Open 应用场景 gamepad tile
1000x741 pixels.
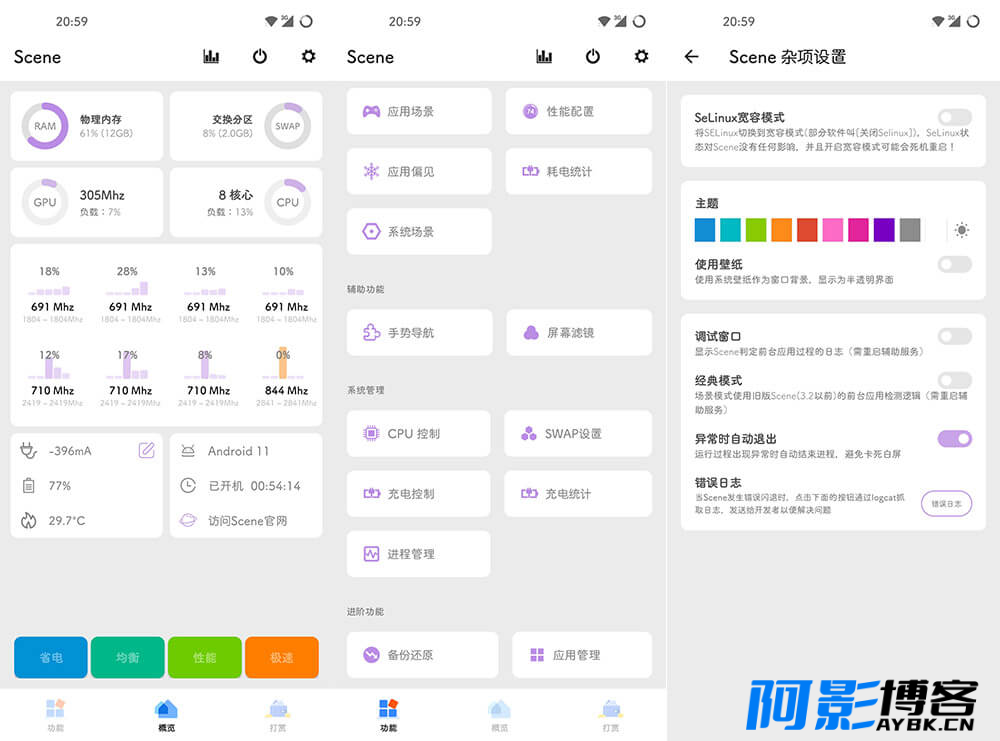(419, 111)
